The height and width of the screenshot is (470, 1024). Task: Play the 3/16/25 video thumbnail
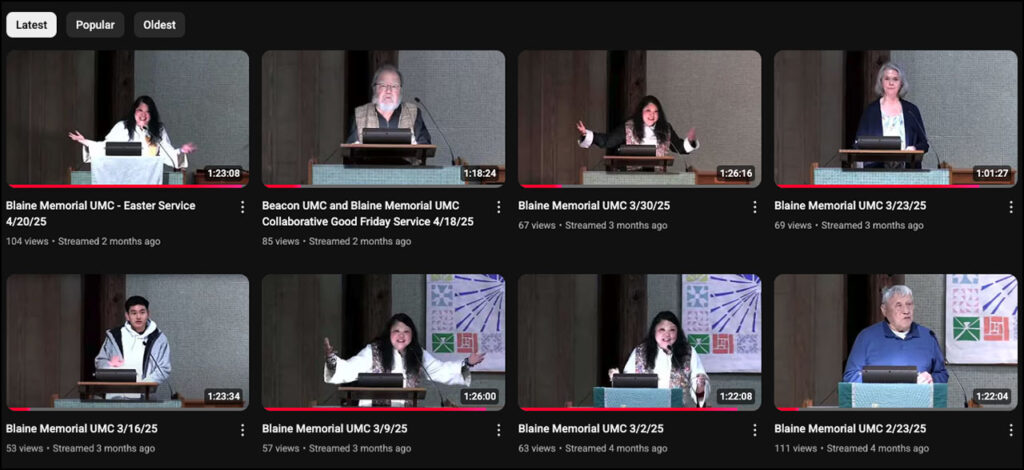coord(127,342)
